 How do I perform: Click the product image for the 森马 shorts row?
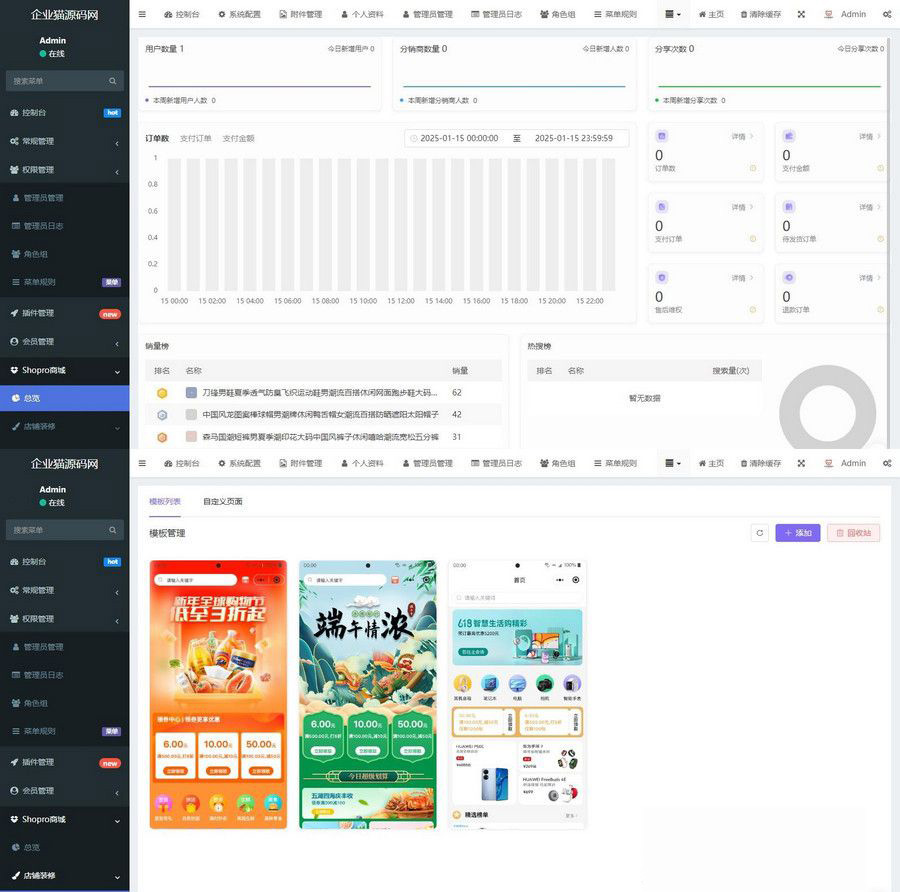(191, 437)
